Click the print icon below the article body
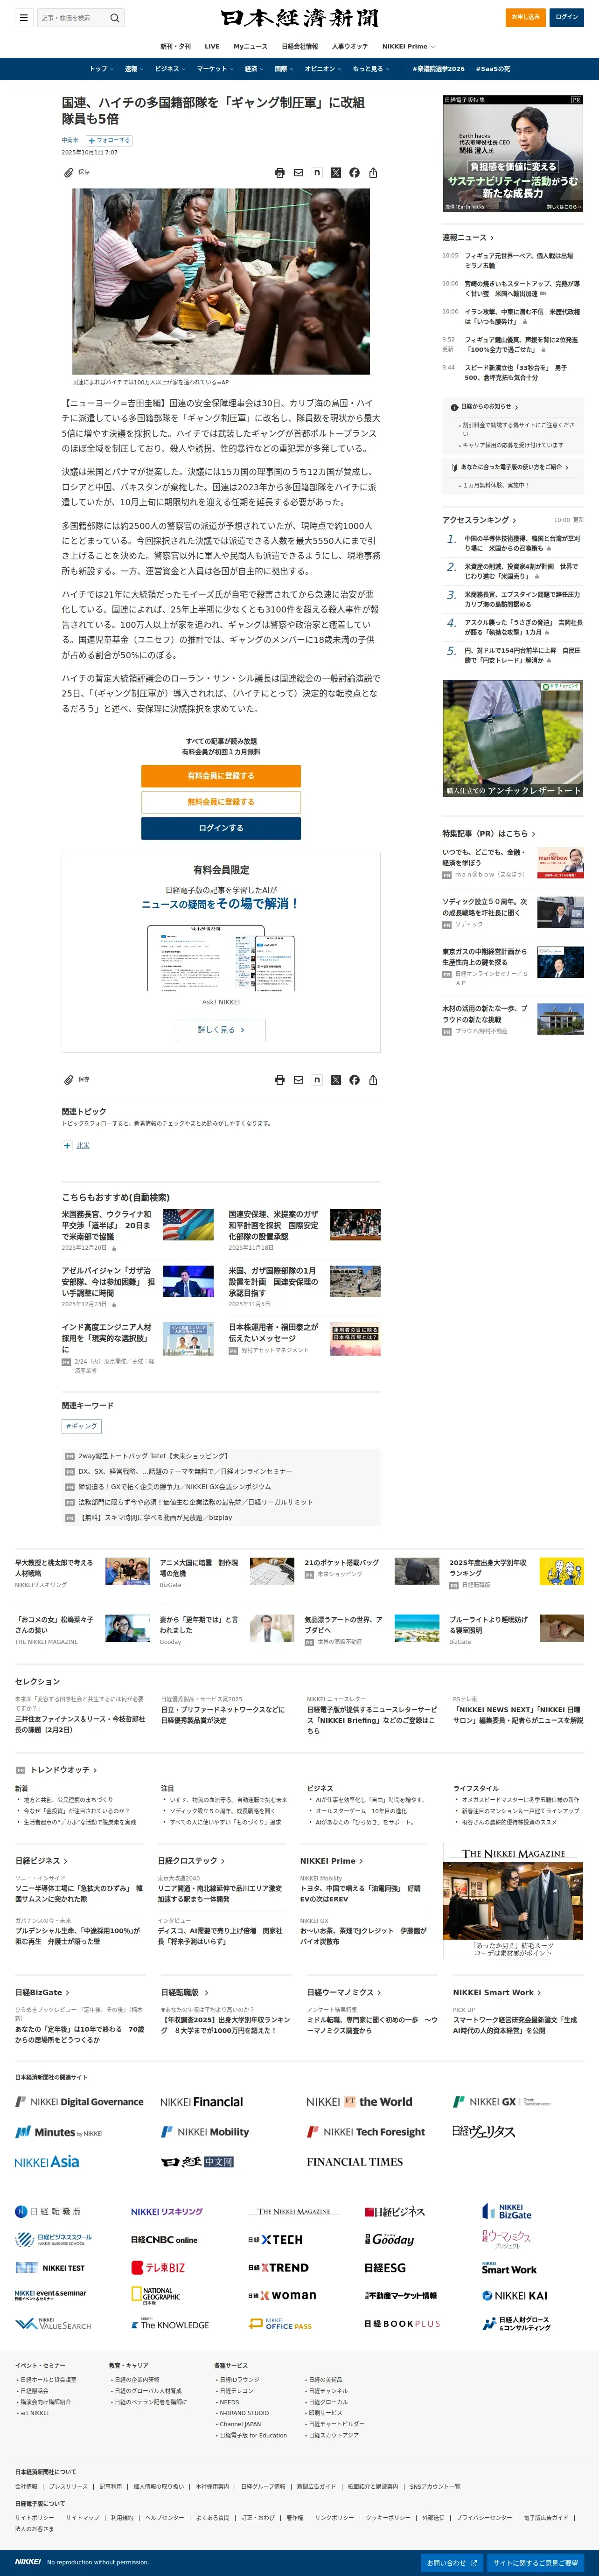The image size is (599, 2576). [x=280, y=1080]
